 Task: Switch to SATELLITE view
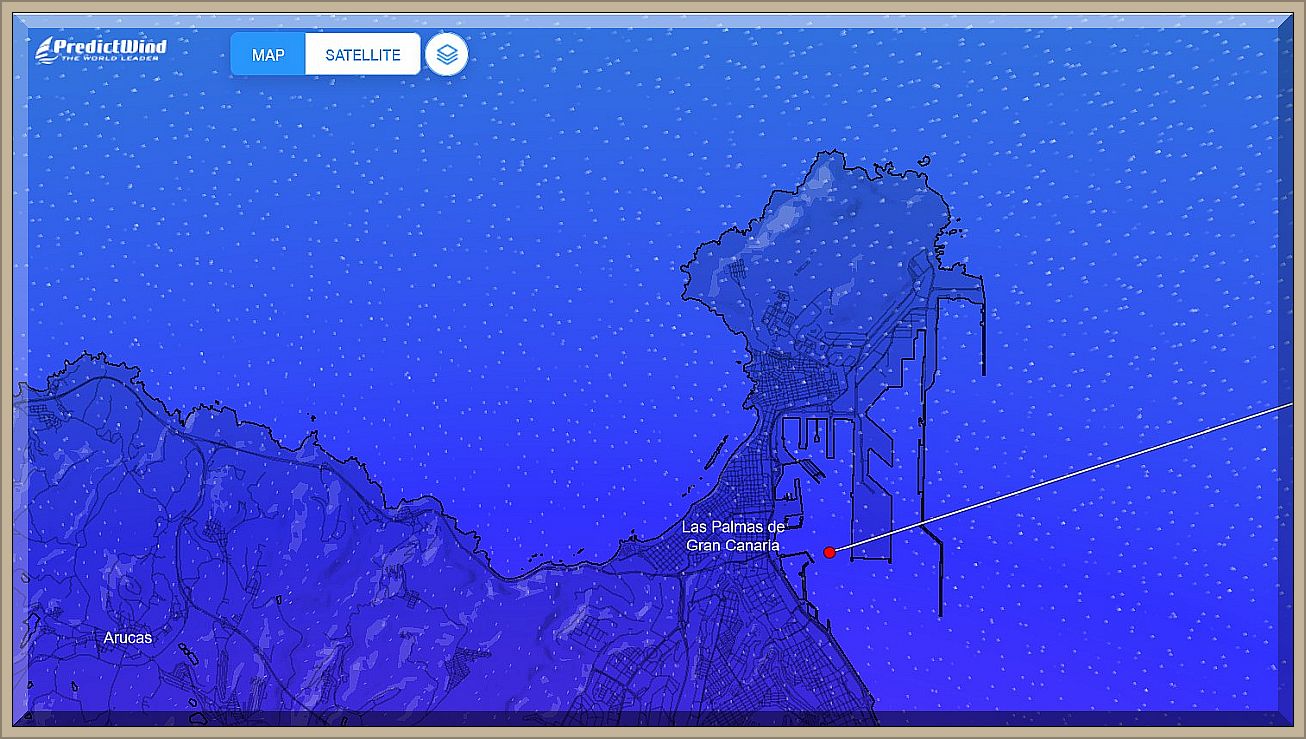click(x=362, y=55)
